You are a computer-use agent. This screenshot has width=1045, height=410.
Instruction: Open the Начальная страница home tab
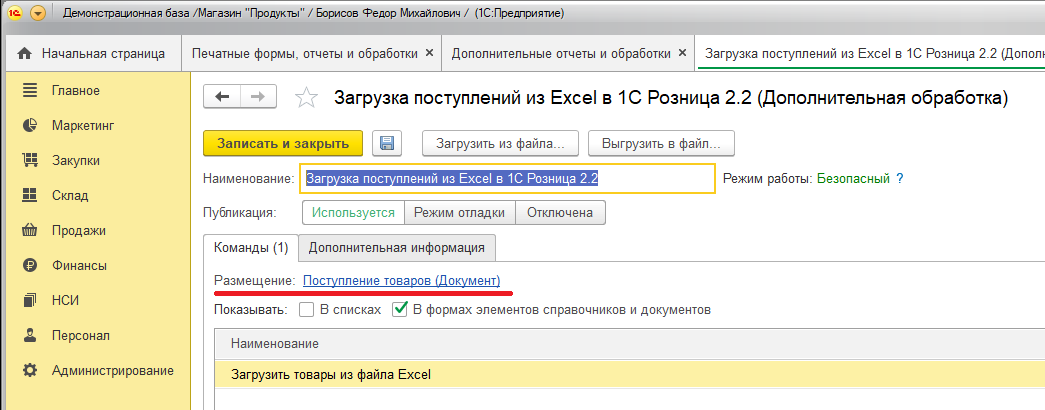pos(91,53)
